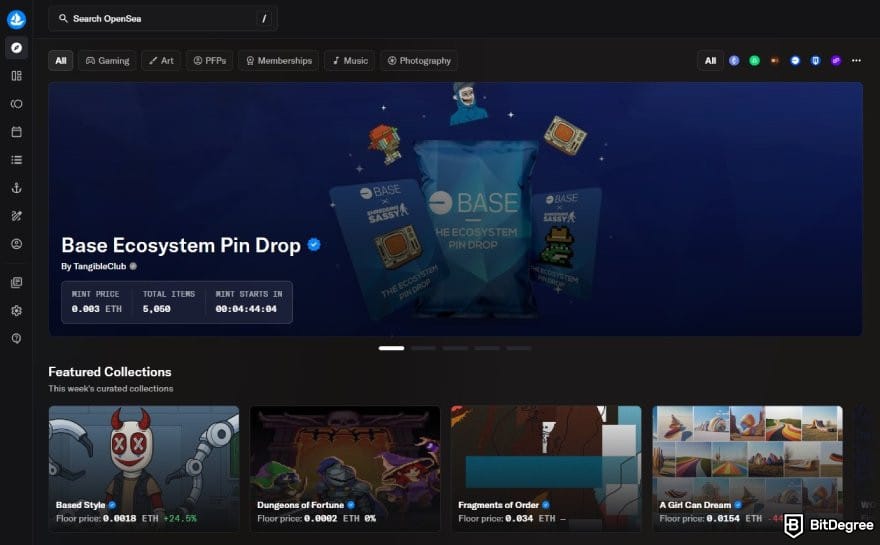880x545 pixels.
Task: Expand more chains with the ellipsis
Action: pyautogui.click(x=856, y=61)
